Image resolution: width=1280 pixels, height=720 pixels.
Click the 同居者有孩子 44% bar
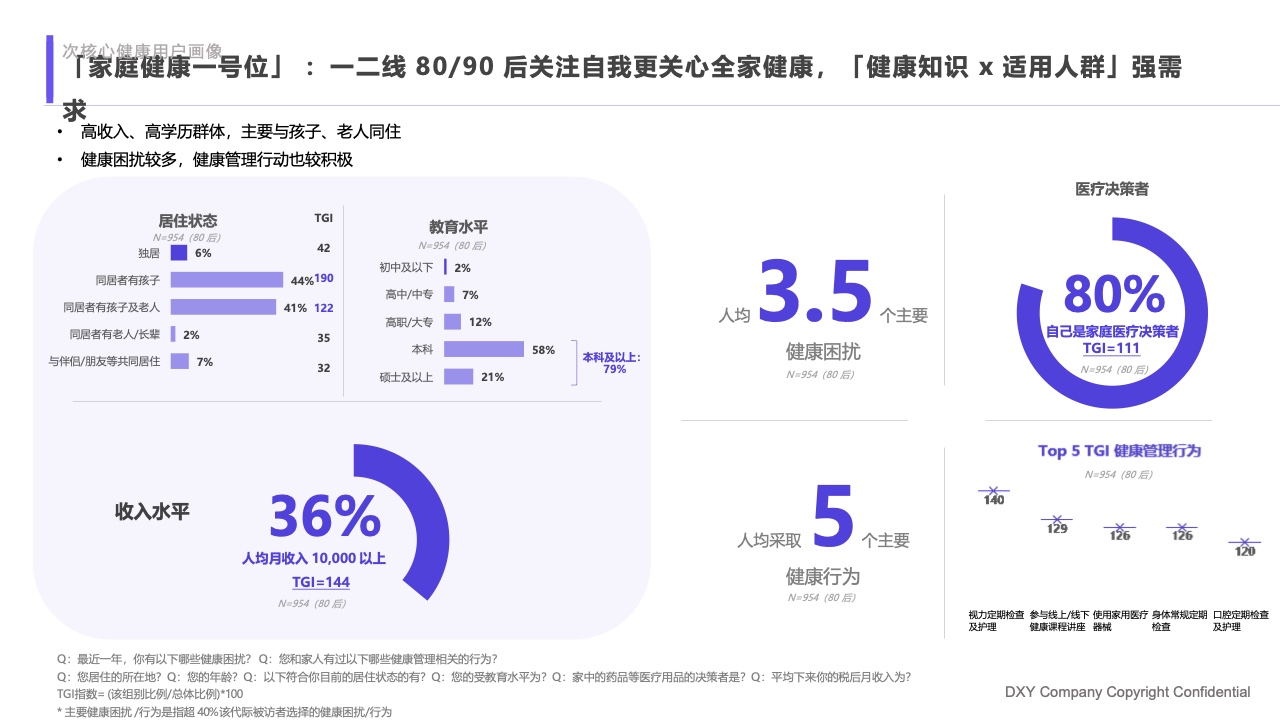tap(227, 280)
